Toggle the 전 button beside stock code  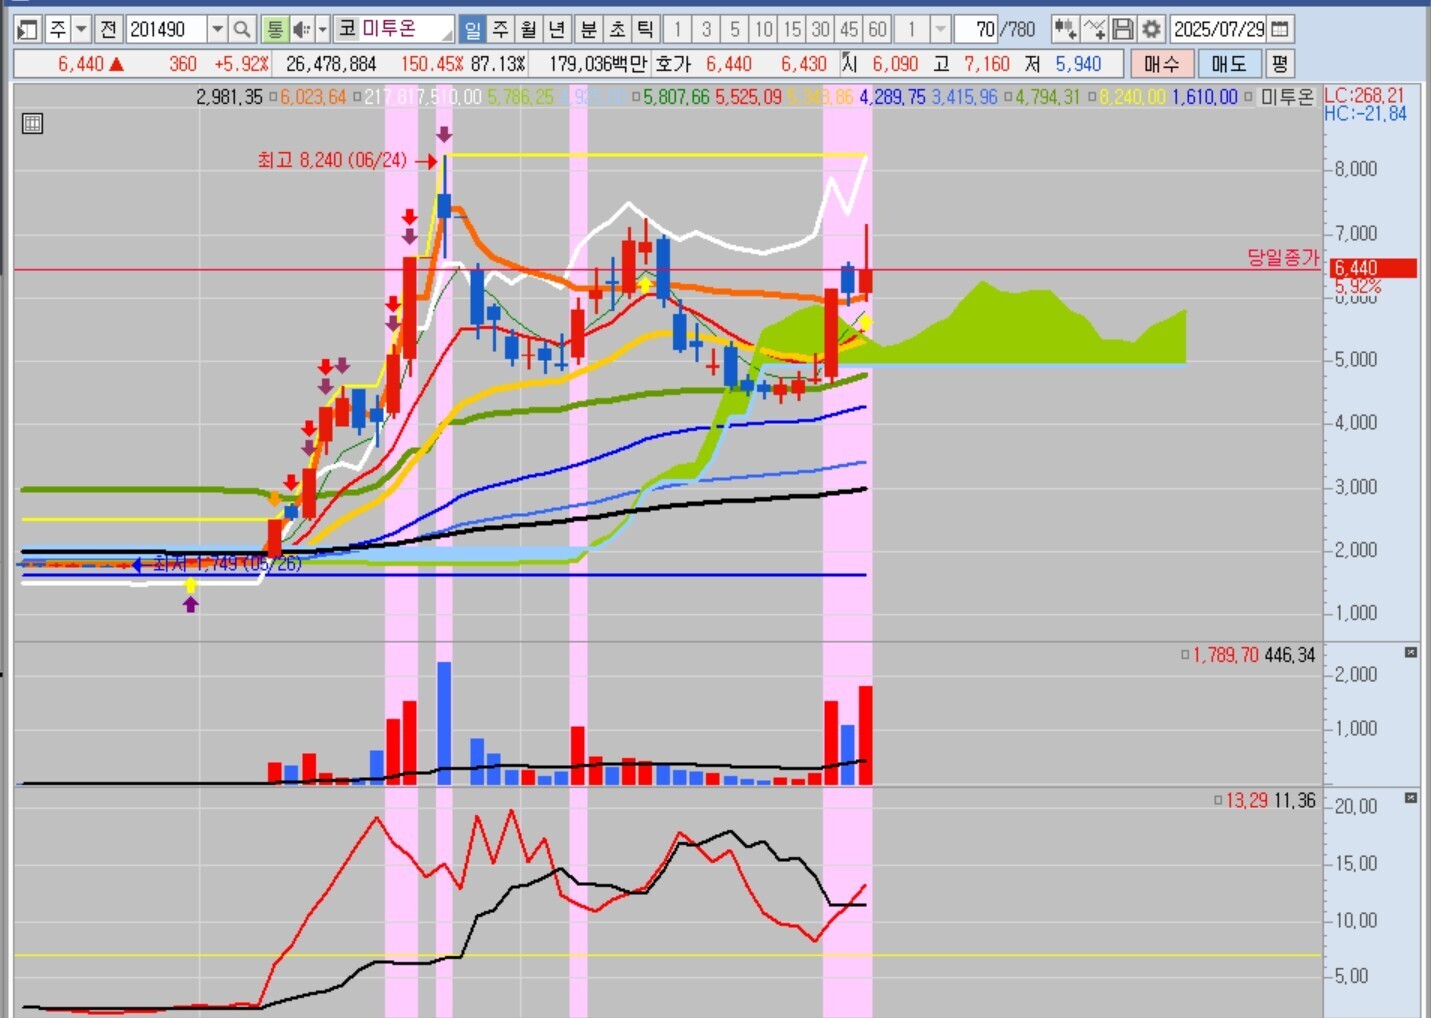coord(109,29)
